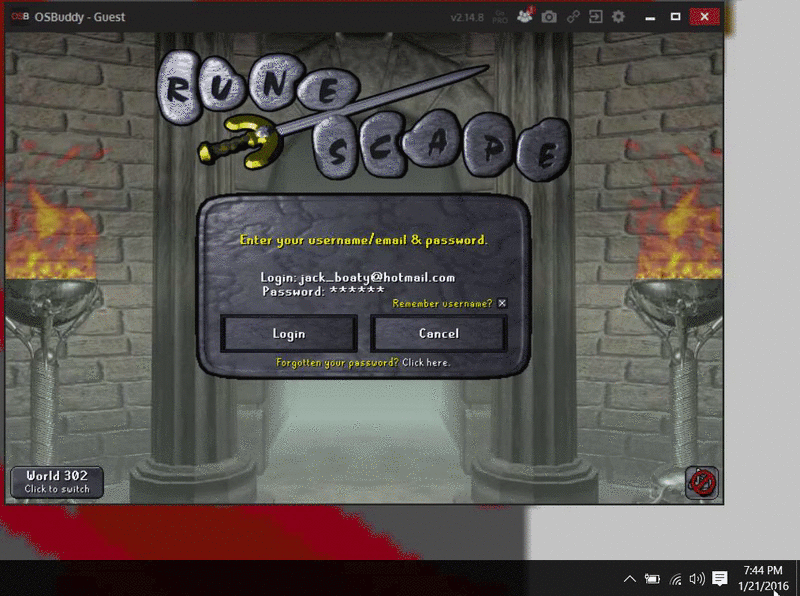
Task: Open the World 302 switcher
Action: click(57, 482)
